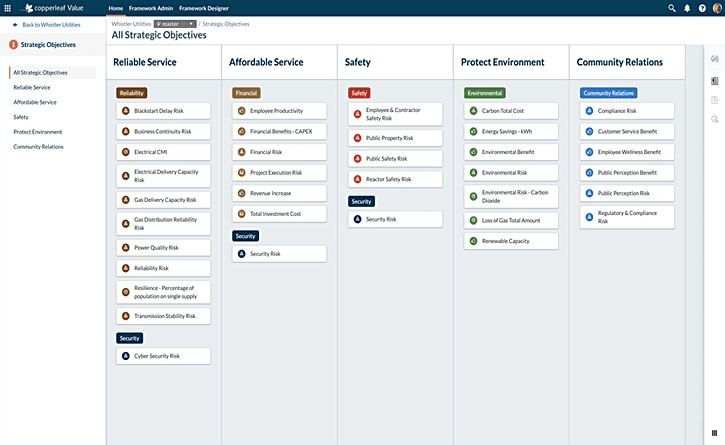Click Back to Whistler Utilities link
Screen dimensions: 725x445
51,25
